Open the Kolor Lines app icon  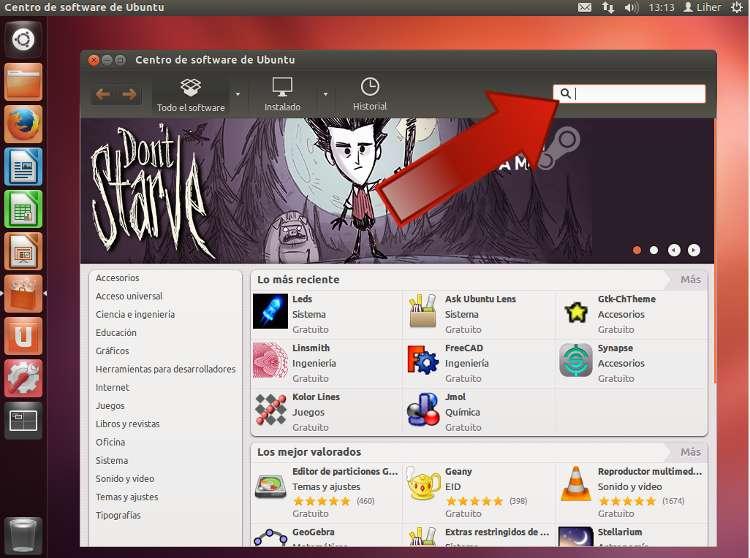270,409
